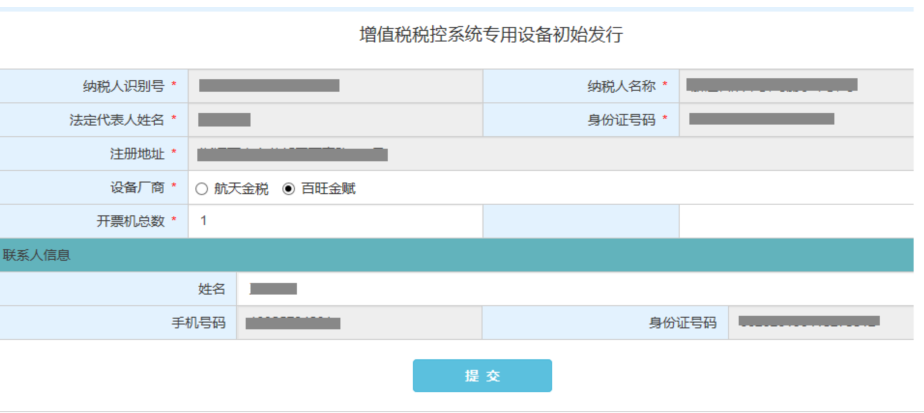The width and height of the screenshot is (924, 413).
Task: Click the 联系人信息 section header
Action: pos(37,255)
